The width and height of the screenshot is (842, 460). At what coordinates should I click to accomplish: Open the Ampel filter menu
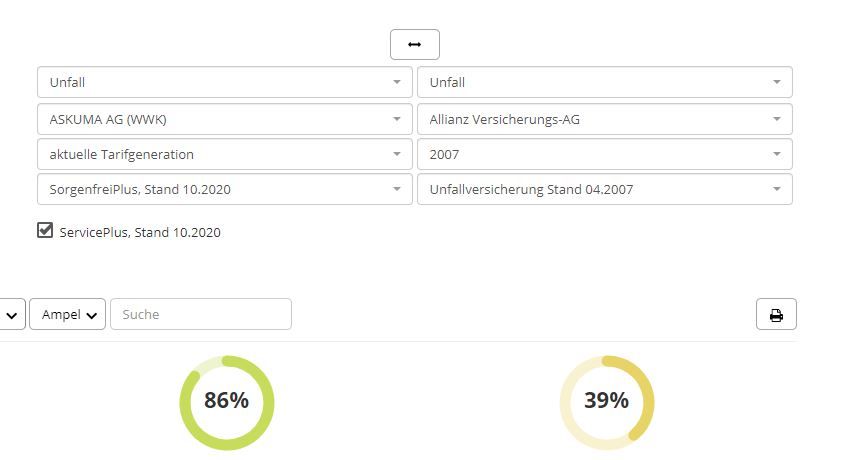[68, 315]
